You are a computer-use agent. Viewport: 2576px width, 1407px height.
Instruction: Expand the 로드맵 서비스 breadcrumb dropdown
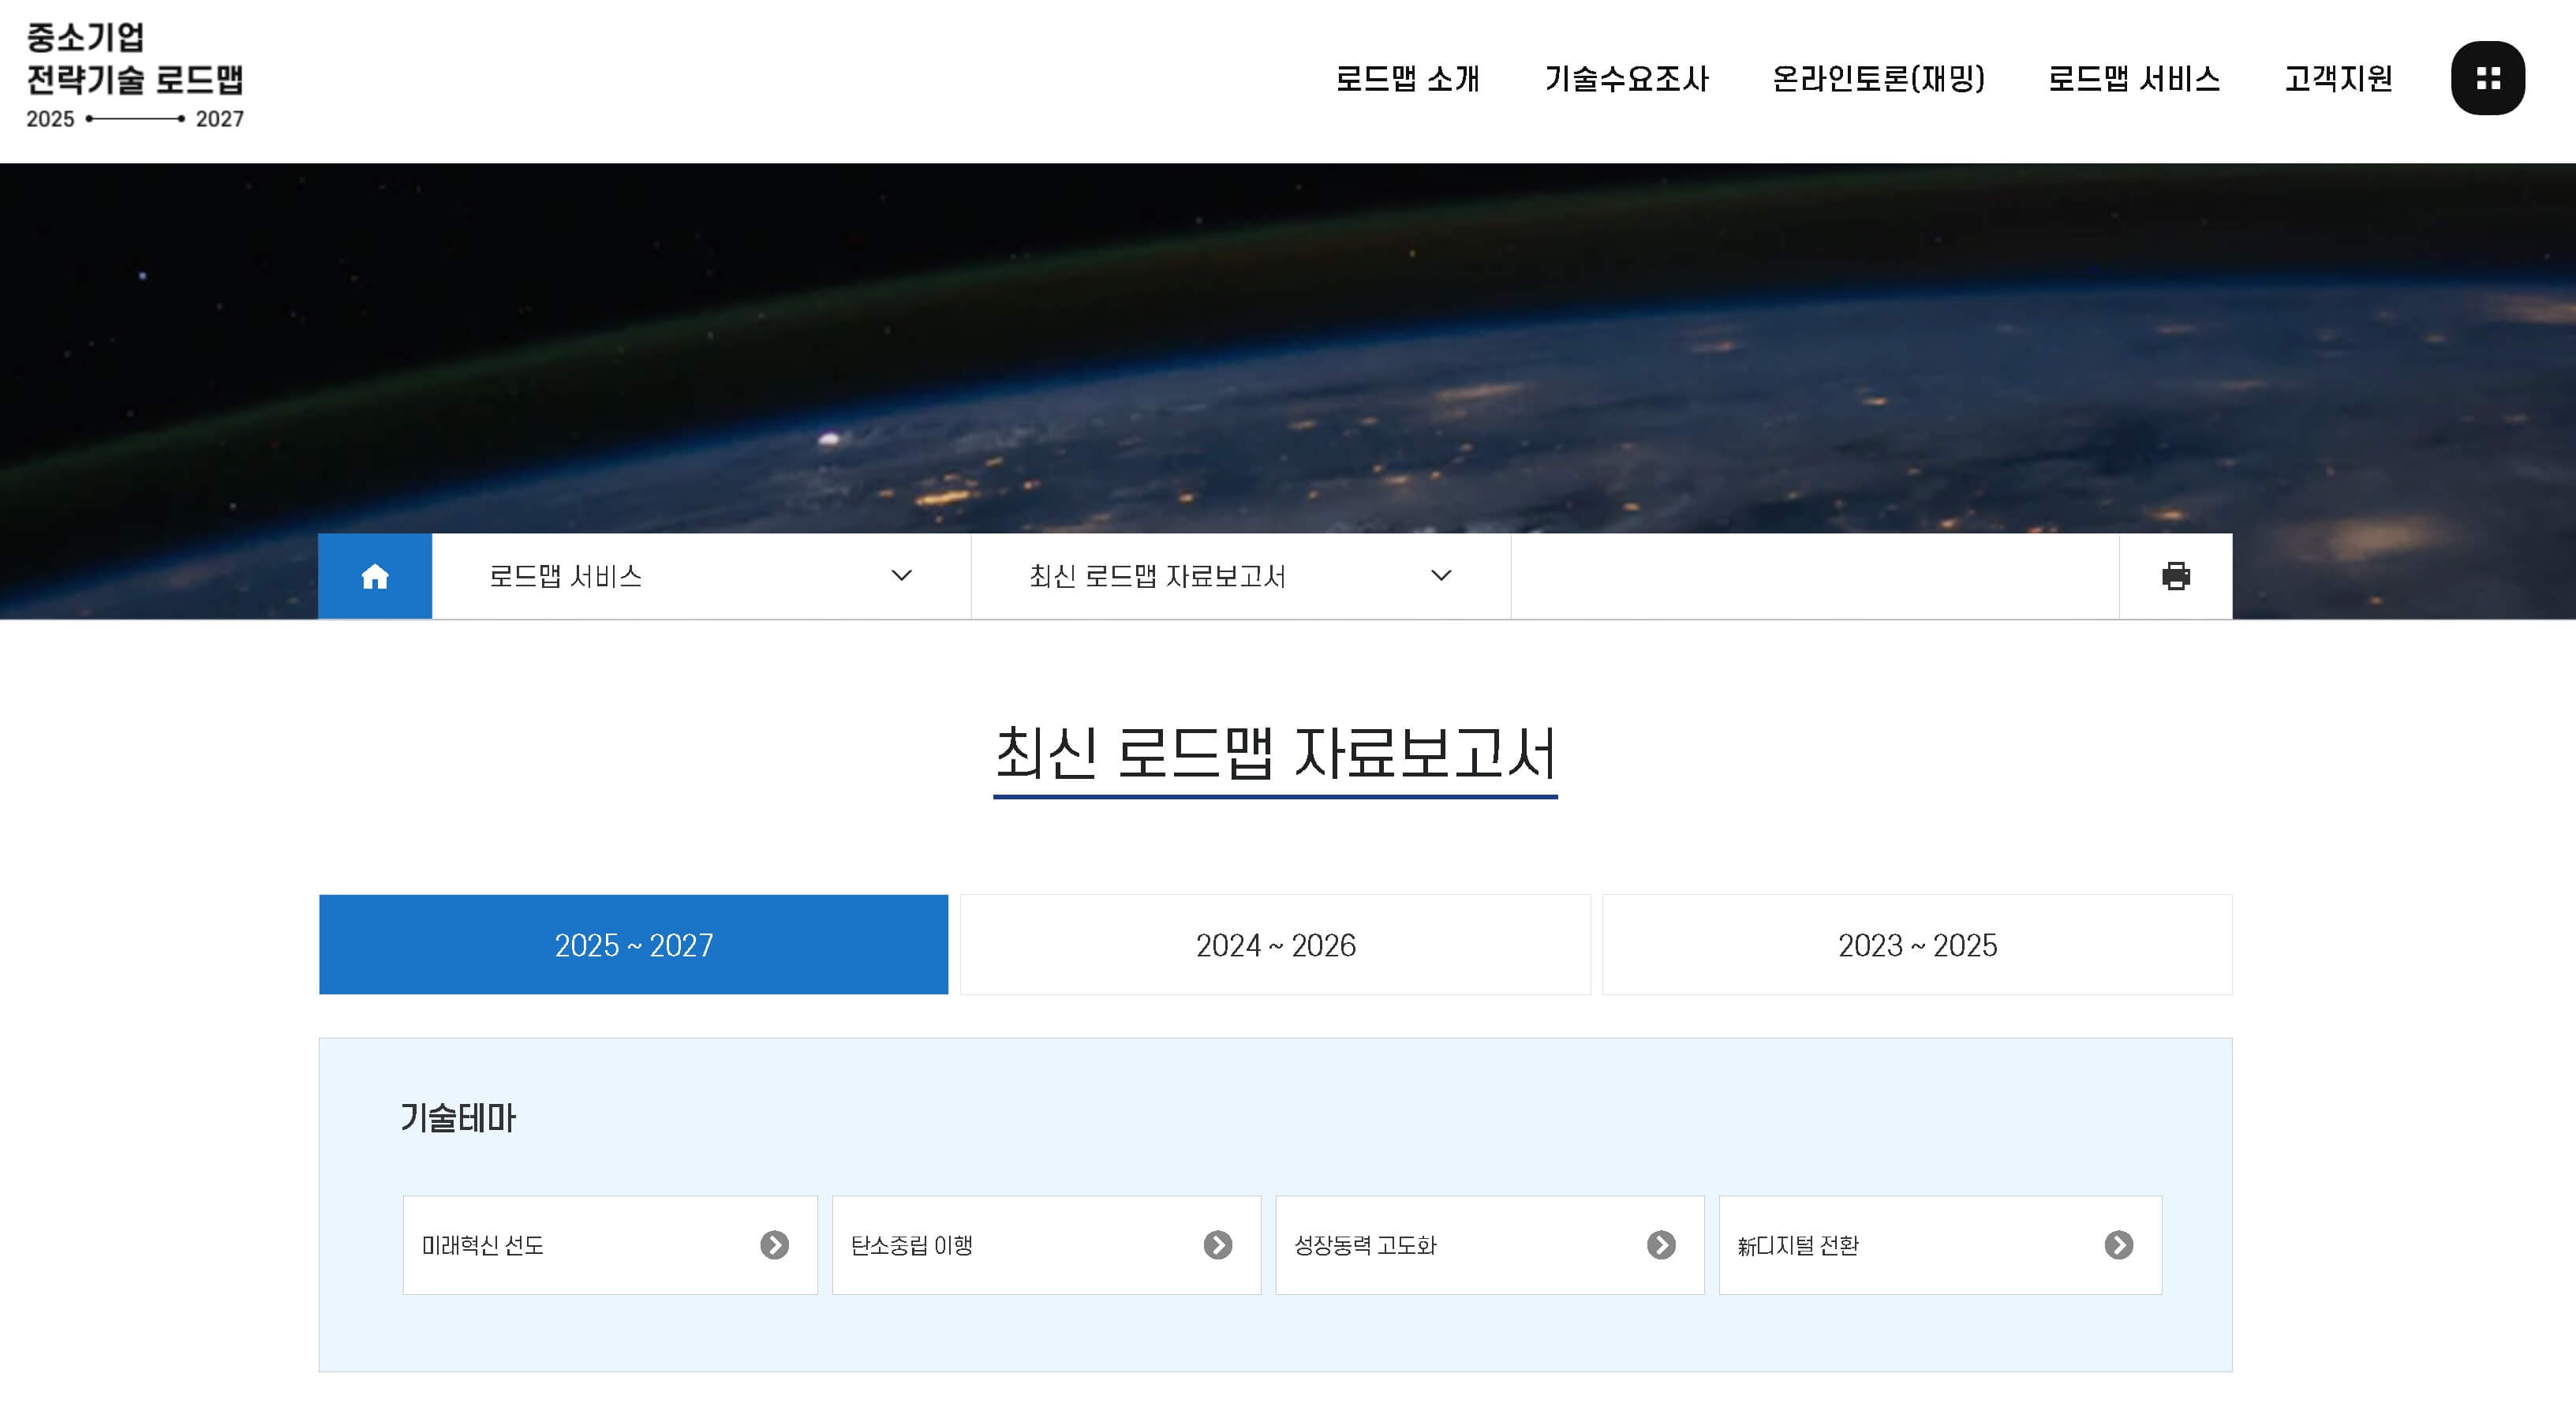click(x=566, y=576)
